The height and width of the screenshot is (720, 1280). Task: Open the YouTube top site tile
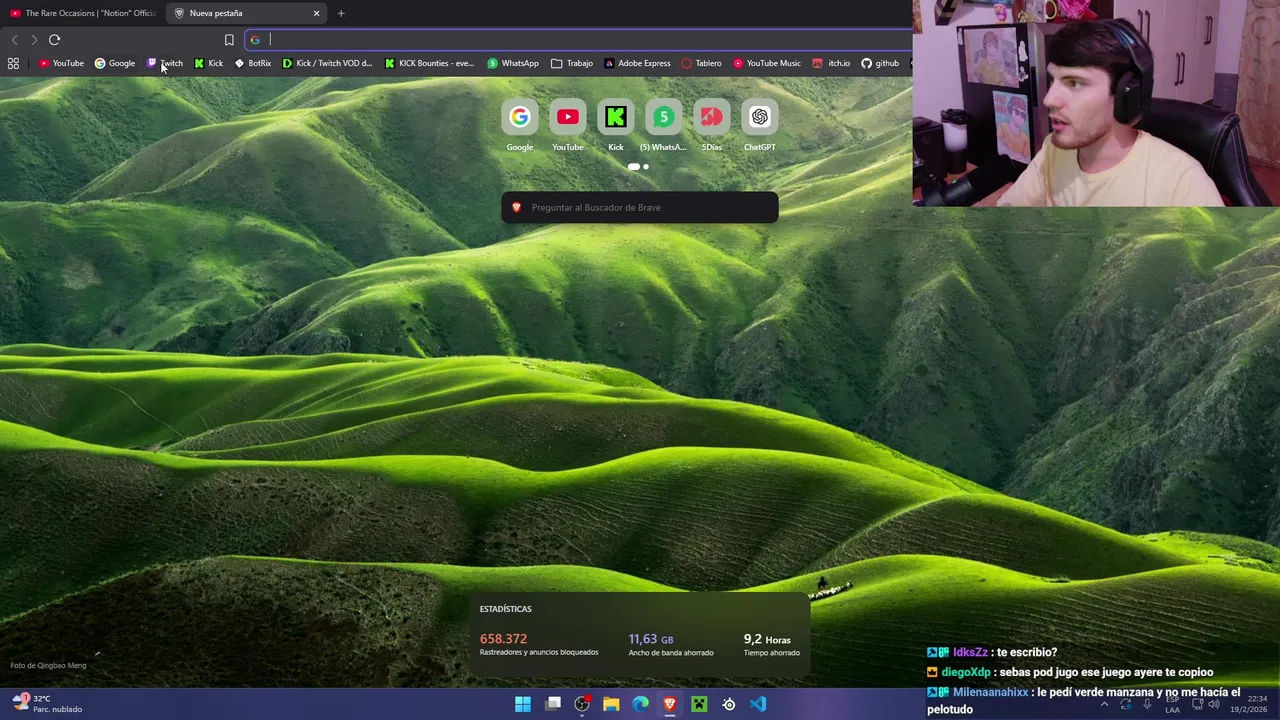(567, 125)
